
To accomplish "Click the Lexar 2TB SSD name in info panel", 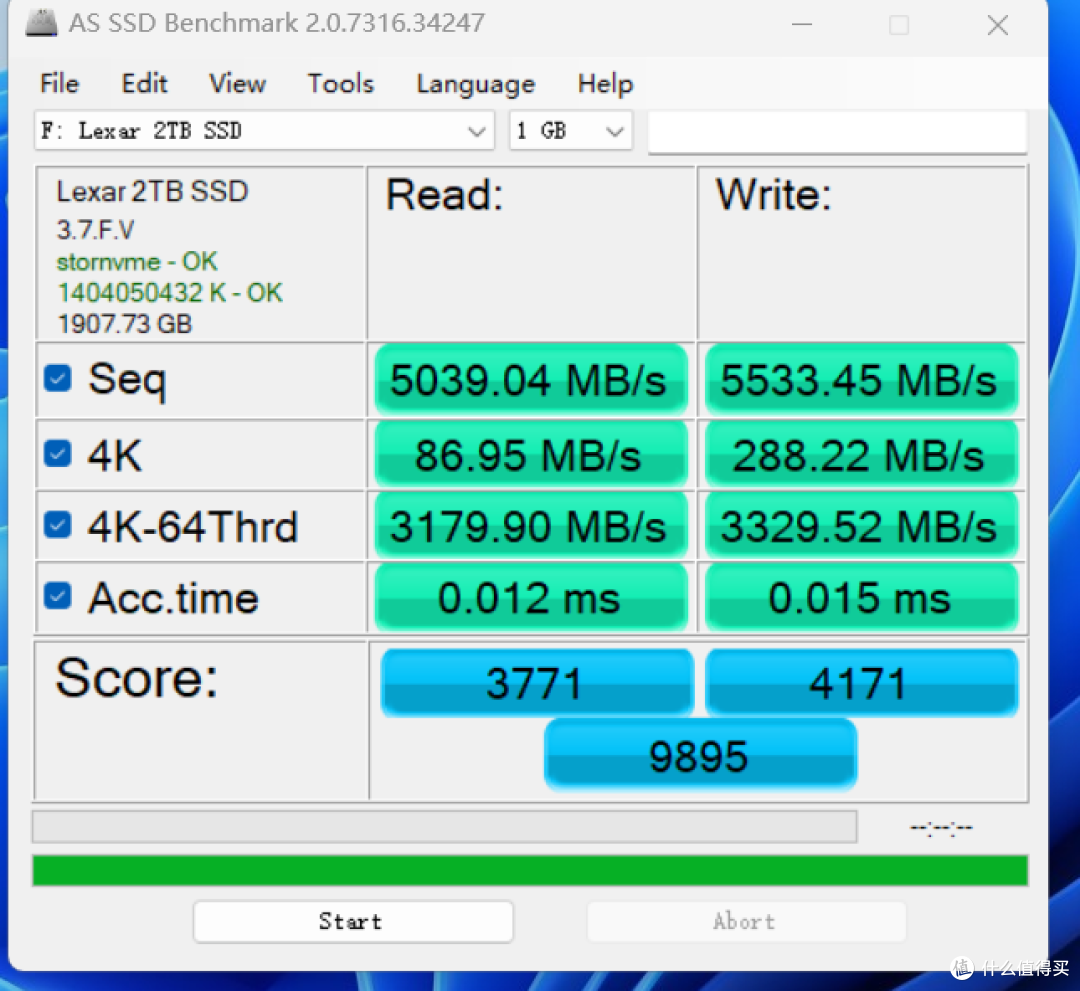I will (x=152, y=191).
